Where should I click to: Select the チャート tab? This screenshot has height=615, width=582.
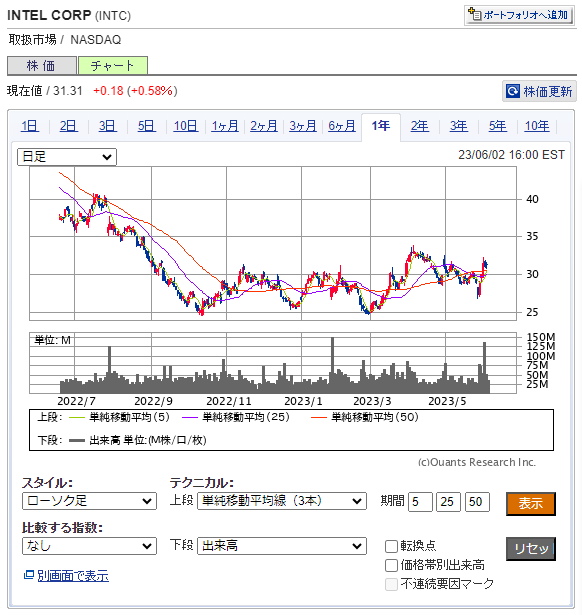(x=113, y=65)
